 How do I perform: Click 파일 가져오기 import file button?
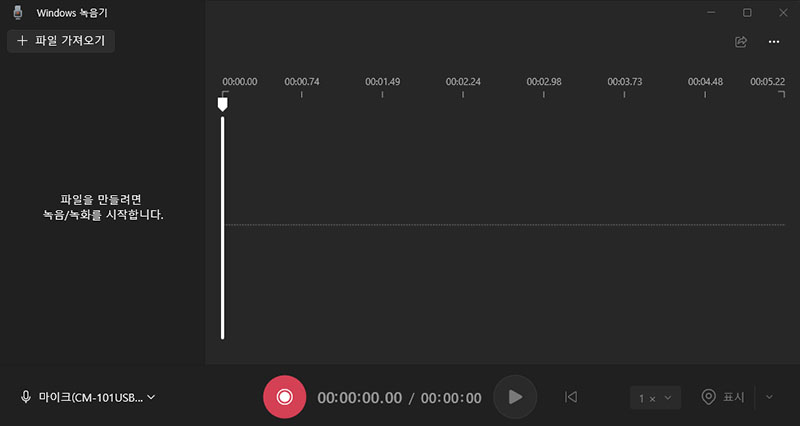61,41
